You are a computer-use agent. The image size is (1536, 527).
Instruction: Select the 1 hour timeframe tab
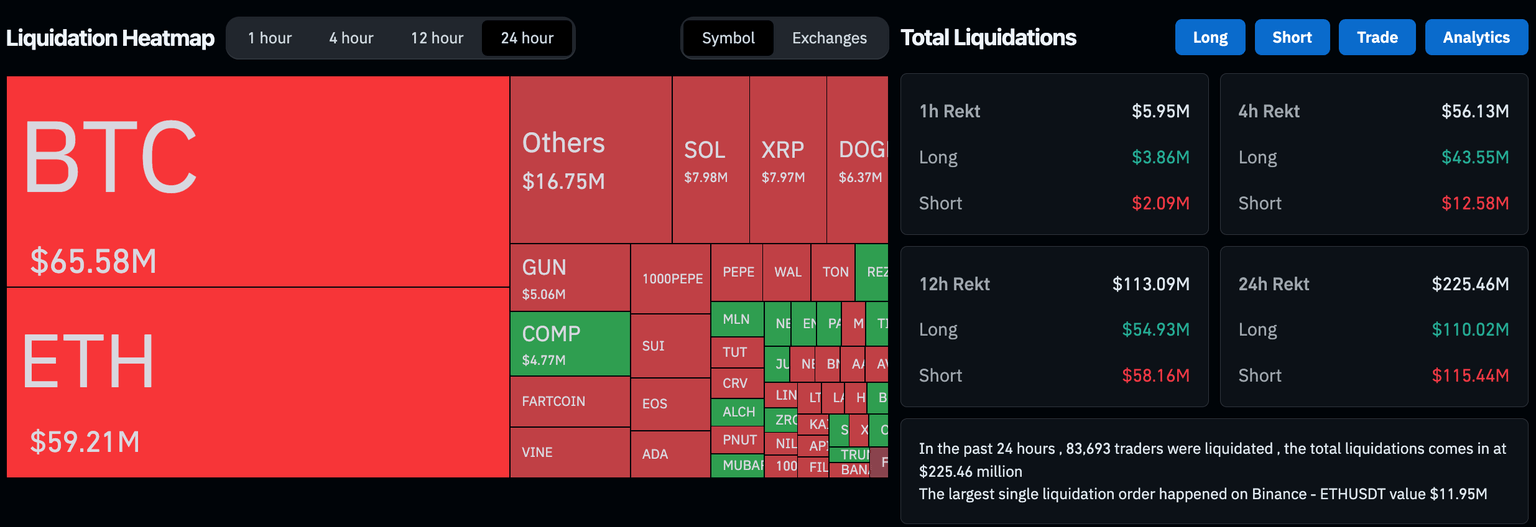(270, 38)
